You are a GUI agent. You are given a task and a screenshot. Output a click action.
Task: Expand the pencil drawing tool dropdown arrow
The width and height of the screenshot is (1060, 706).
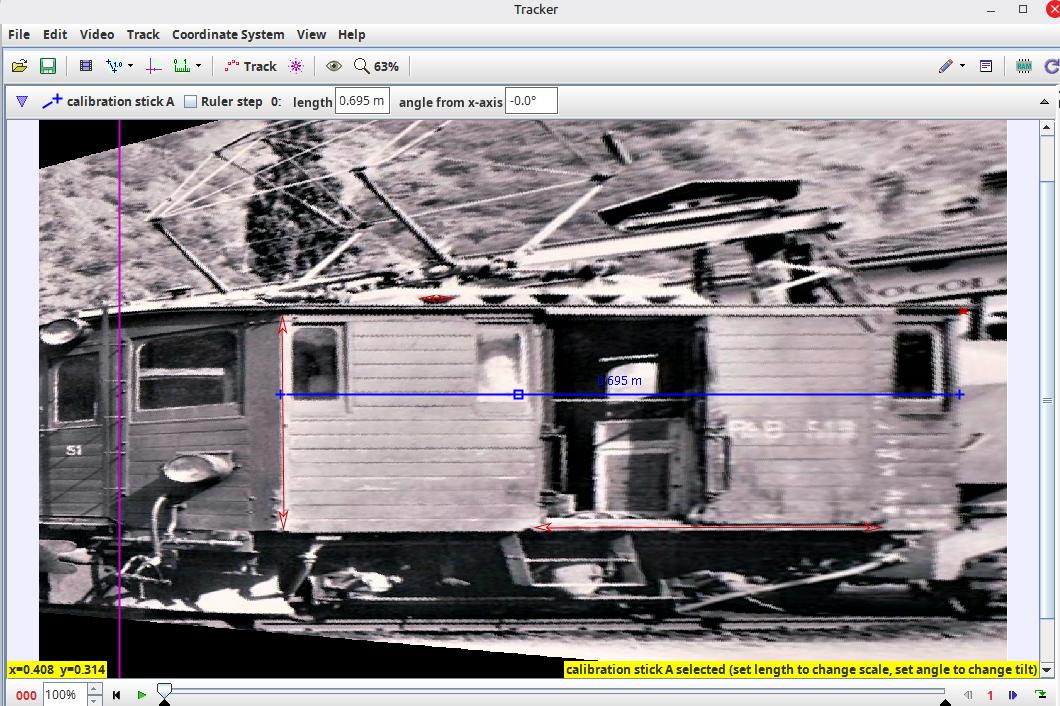[x=962, y=66]
